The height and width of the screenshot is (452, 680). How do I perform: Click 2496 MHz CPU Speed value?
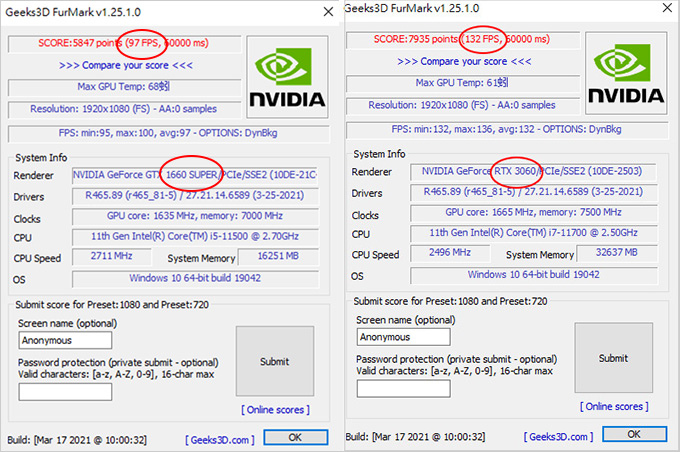coord(450,253)
